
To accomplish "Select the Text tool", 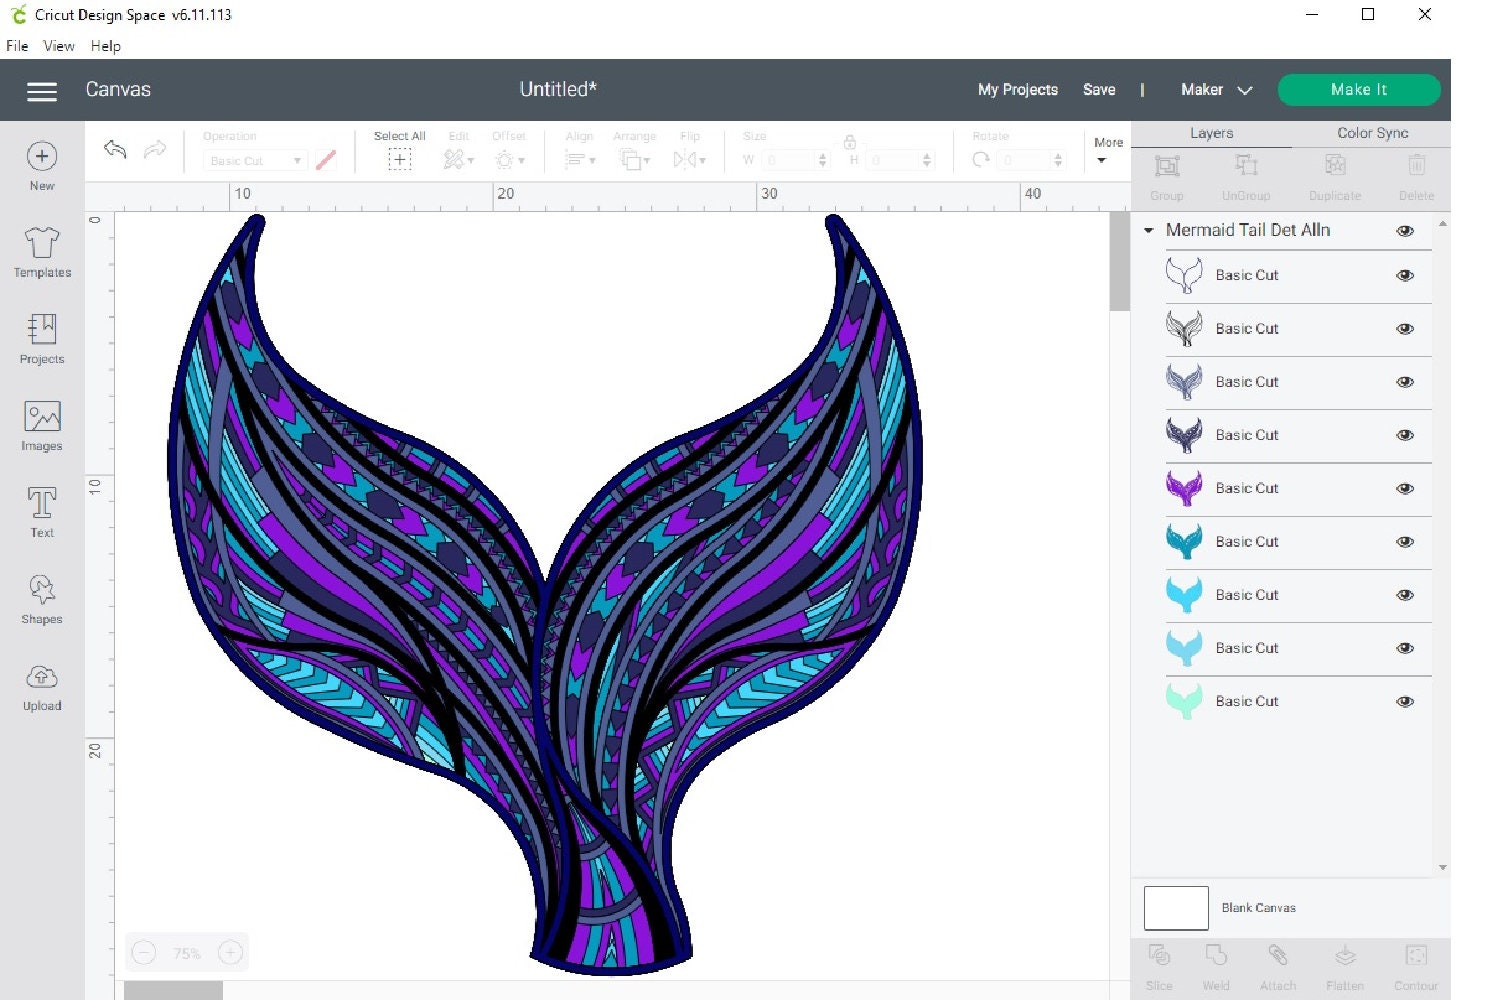I will [x=41, y=513].
